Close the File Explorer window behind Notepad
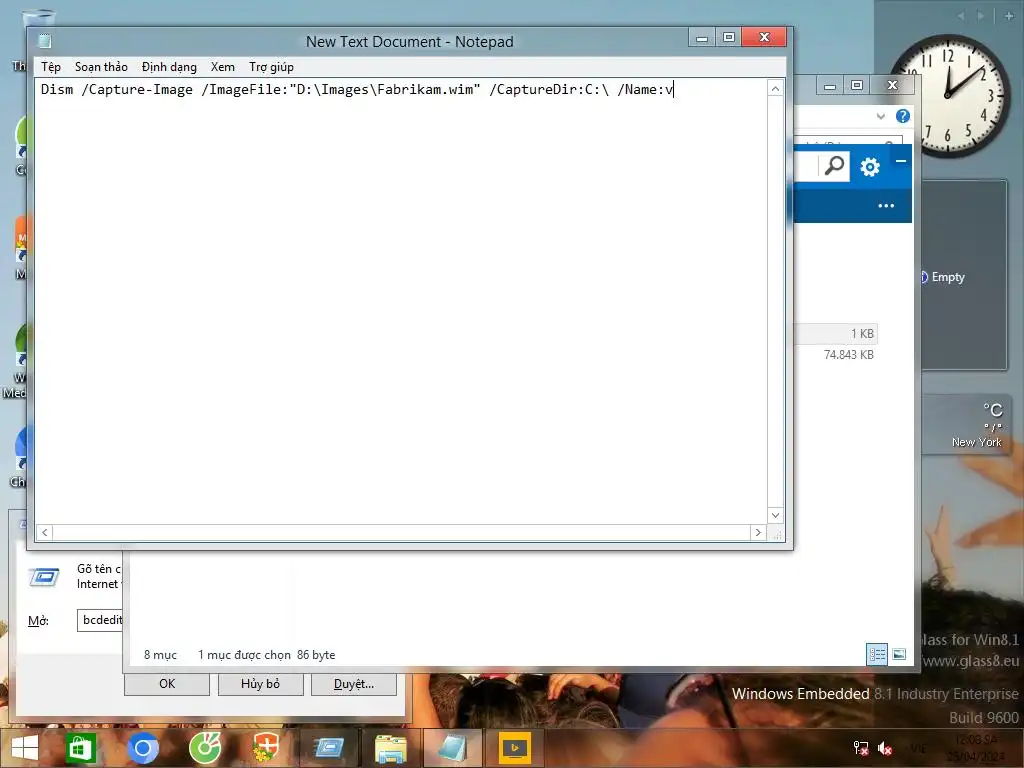 (x=892, y=86)
